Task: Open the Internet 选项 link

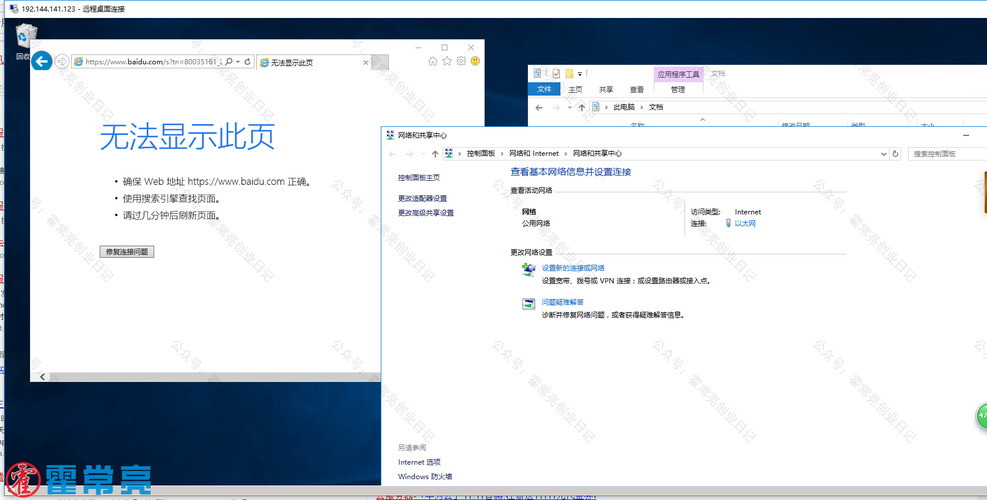Action: click(419, 462)
